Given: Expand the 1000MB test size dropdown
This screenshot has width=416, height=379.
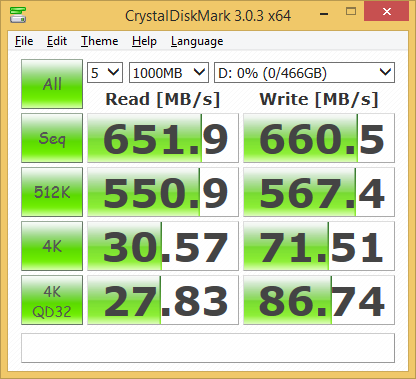Looking at the screenshot, I should coord(169,72).
